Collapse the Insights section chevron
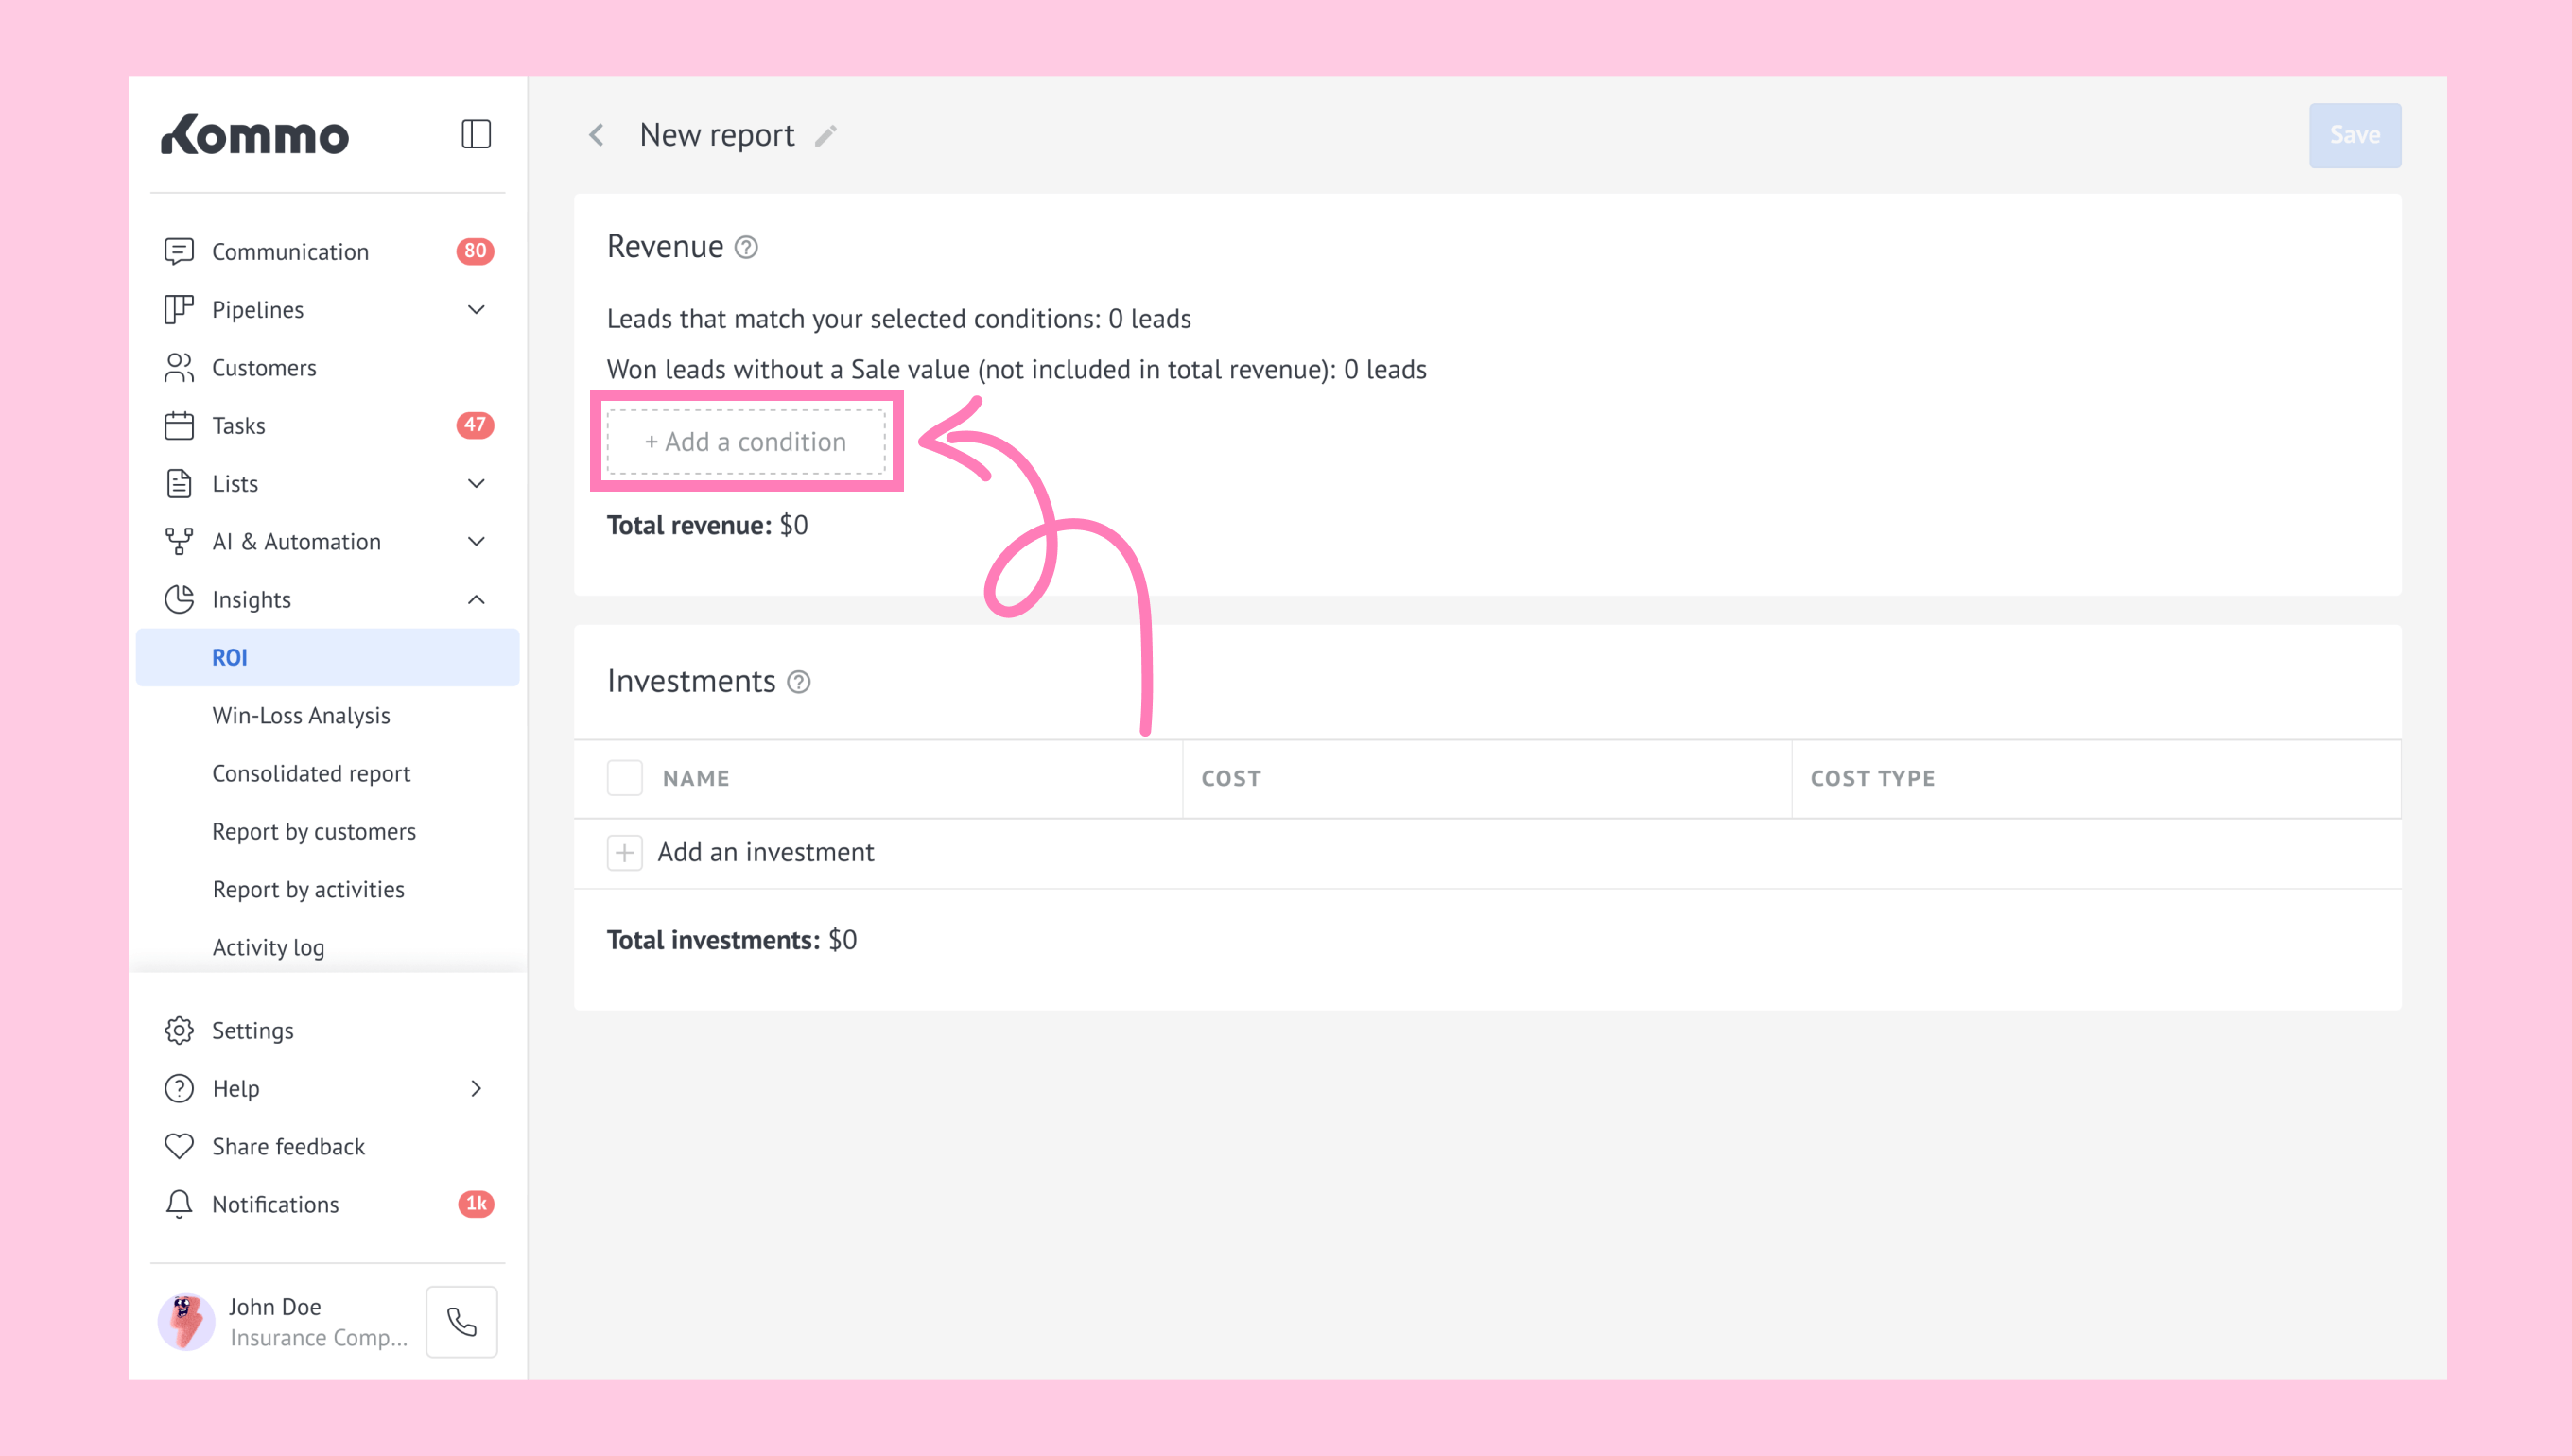 pyautogui.click(x=476, y=600)
